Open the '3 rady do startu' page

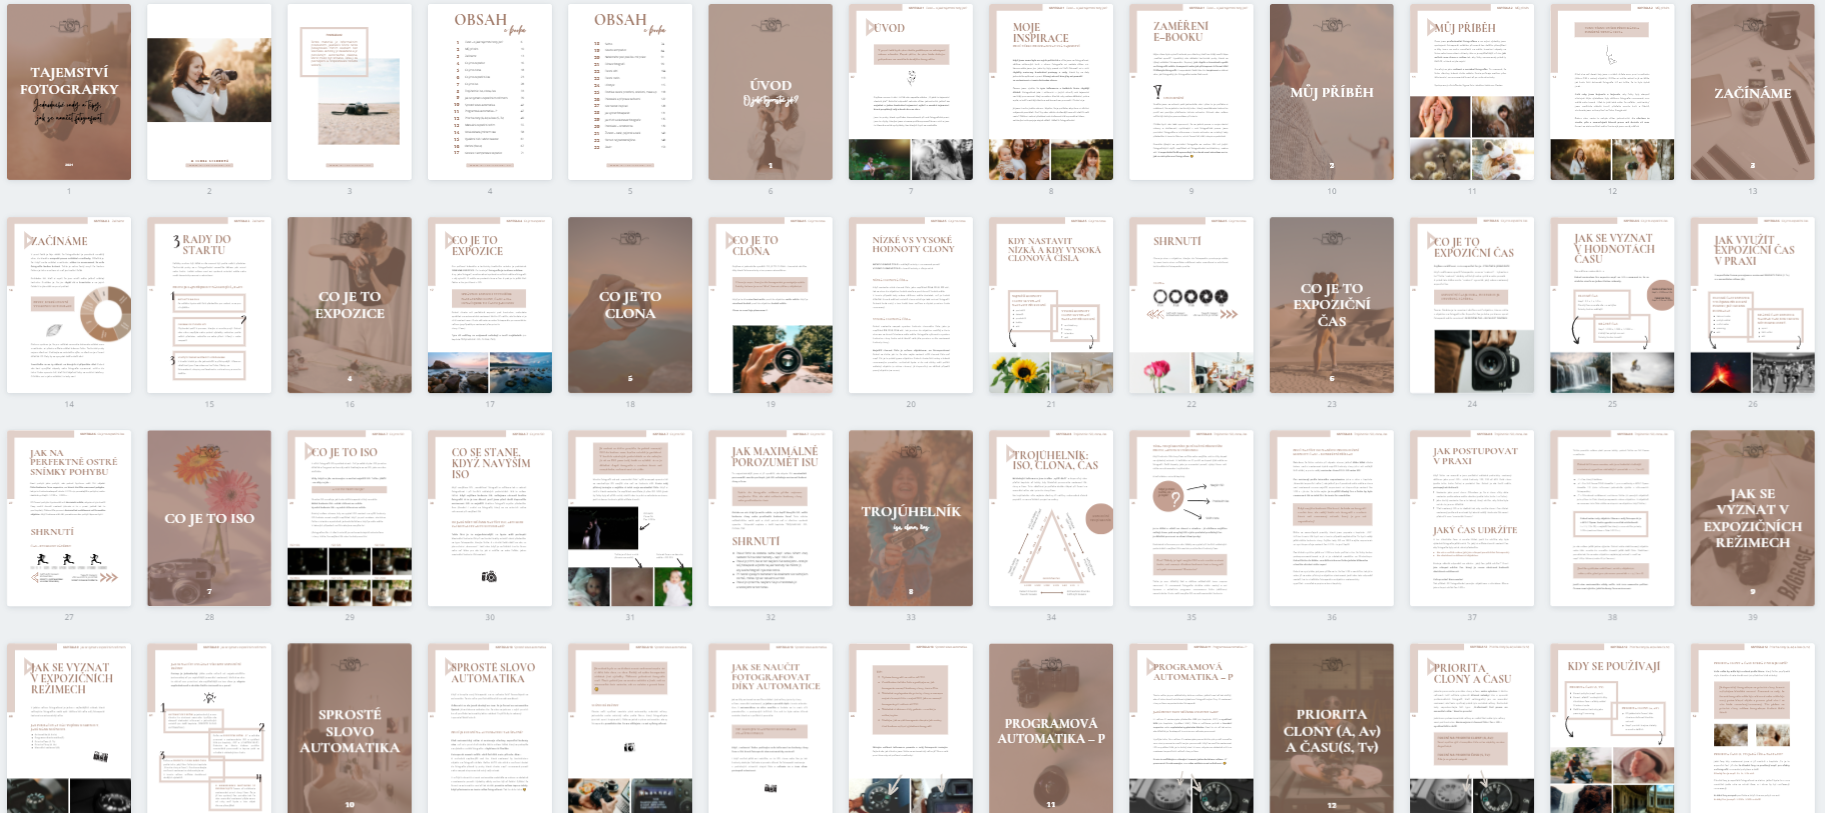coord(209,305)
